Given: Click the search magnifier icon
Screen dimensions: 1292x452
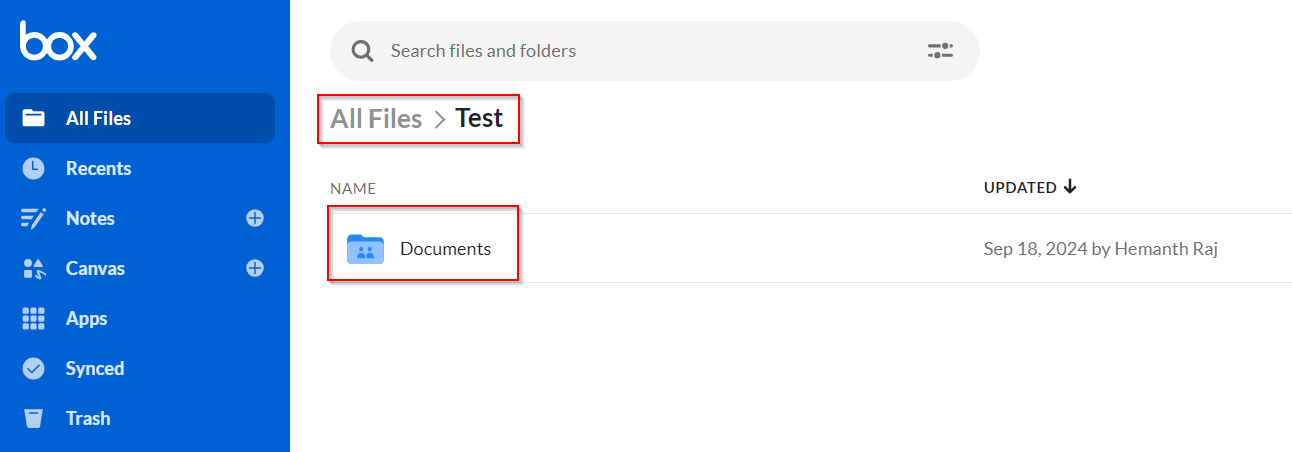Looking at the screenshot, I should pyautogui.click(x=362, y=50).
